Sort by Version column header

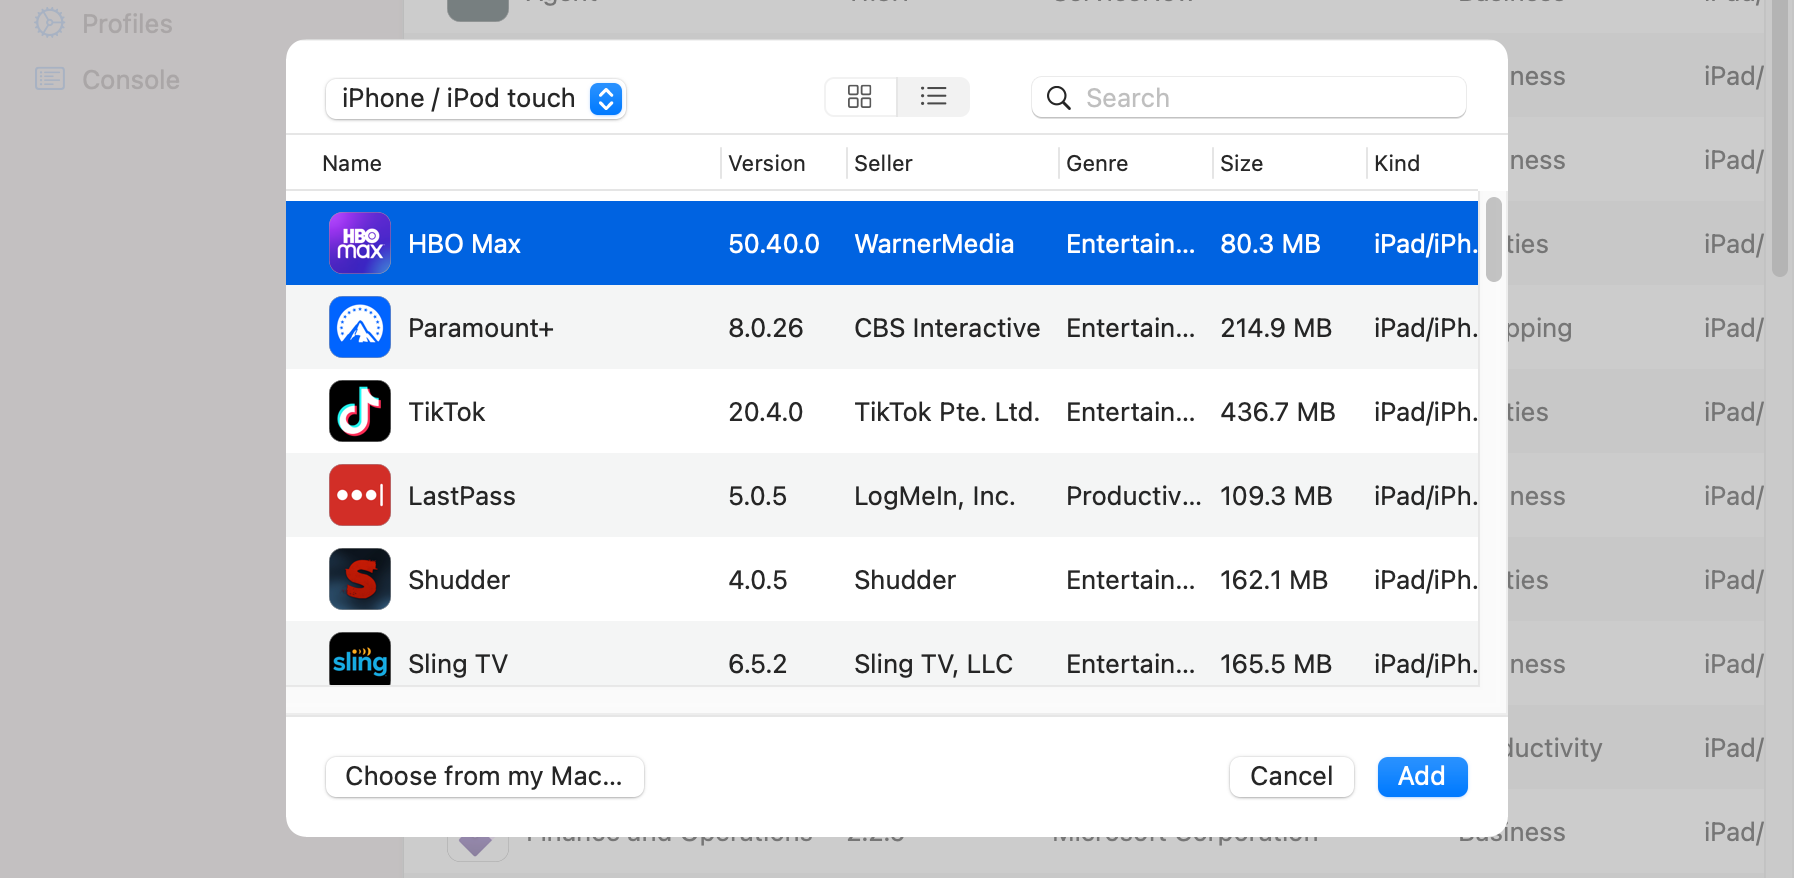(766, 163)
